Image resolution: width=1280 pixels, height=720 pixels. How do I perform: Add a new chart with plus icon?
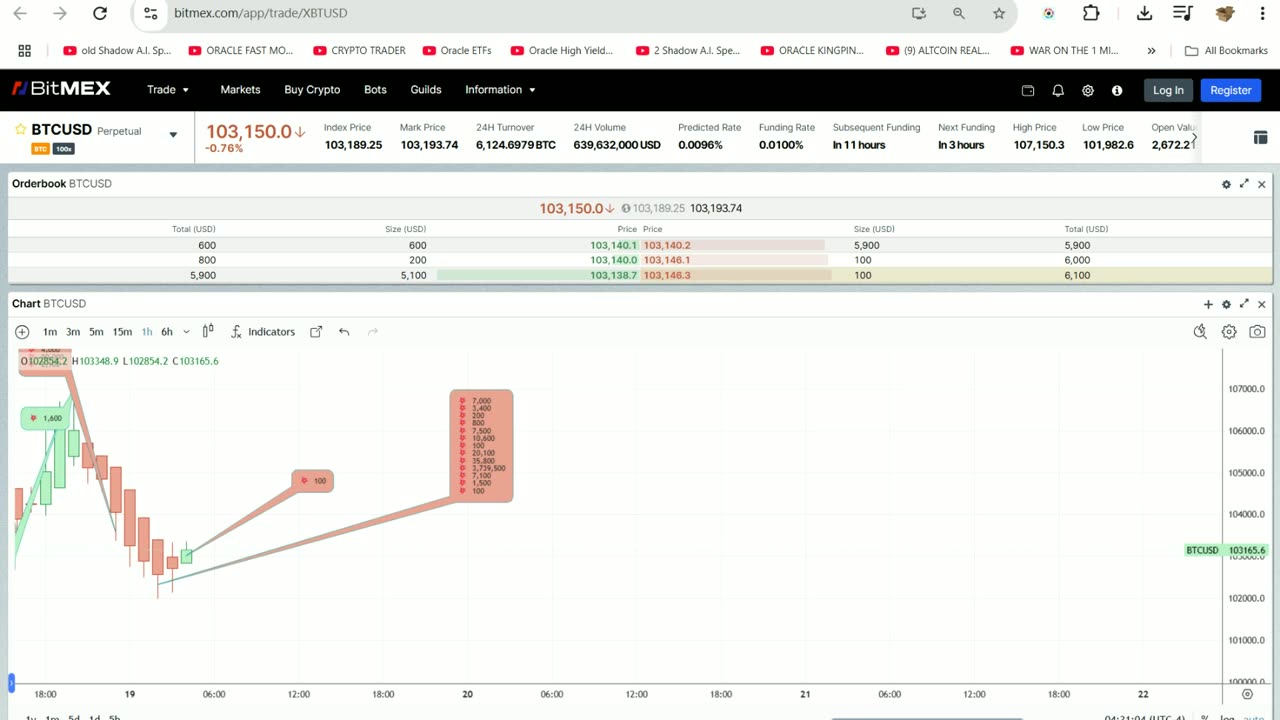tap(1208, 304)
